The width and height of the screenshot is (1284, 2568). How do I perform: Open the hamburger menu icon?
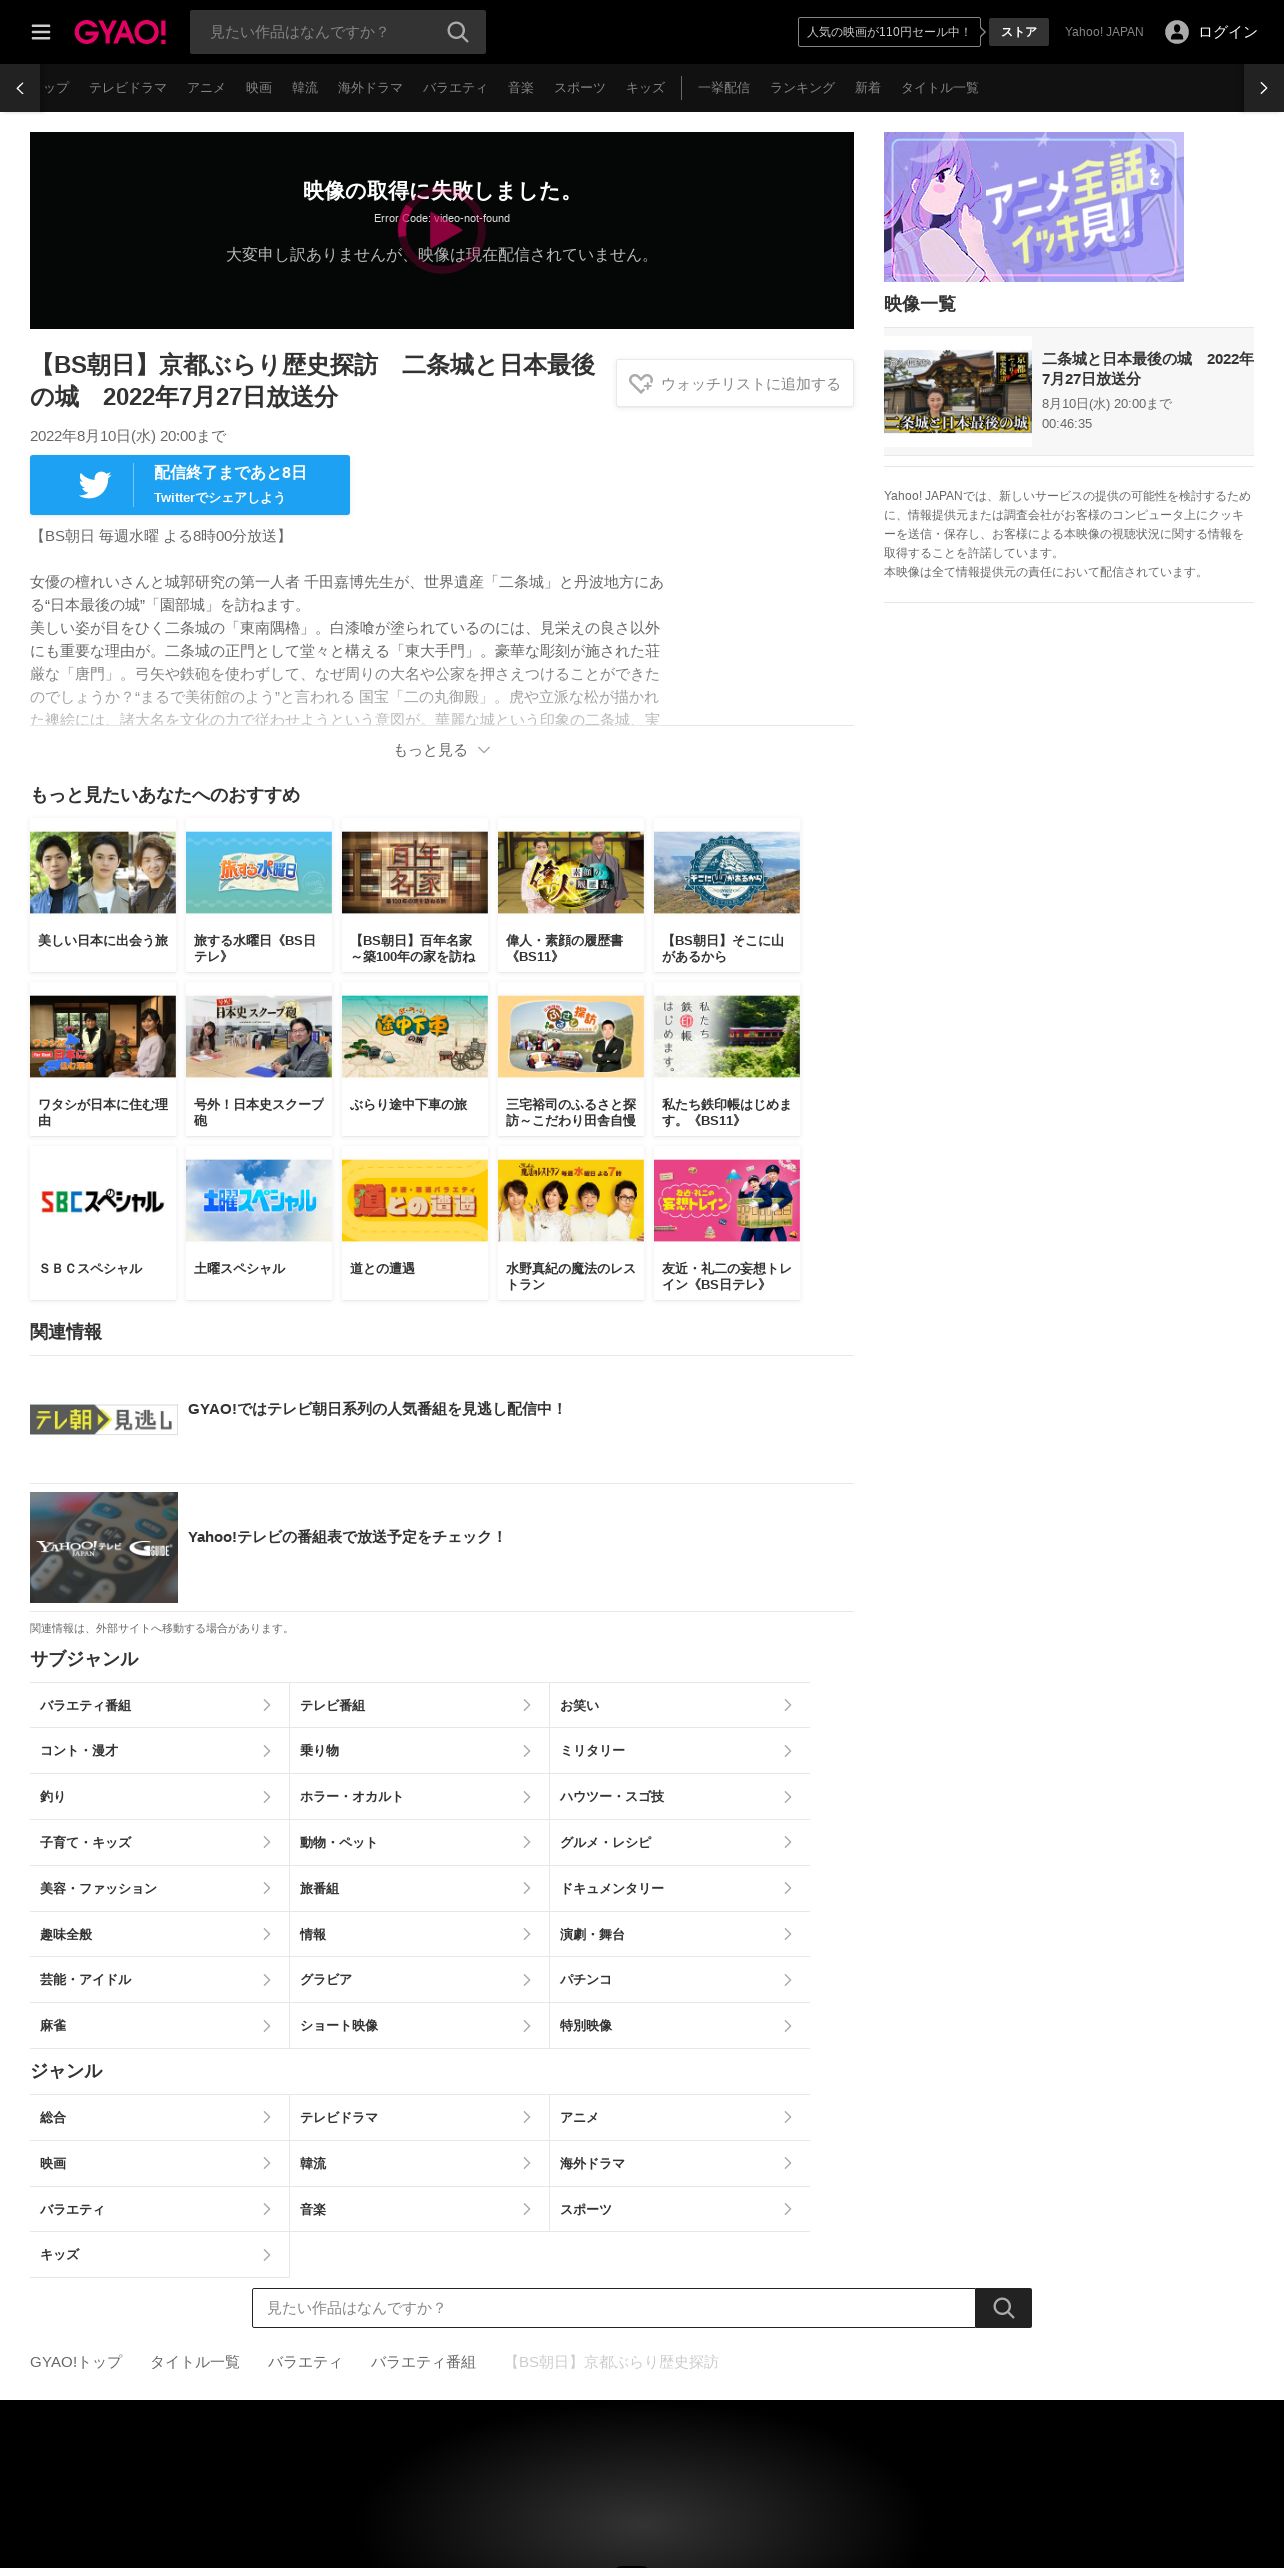tap(41, 32)
